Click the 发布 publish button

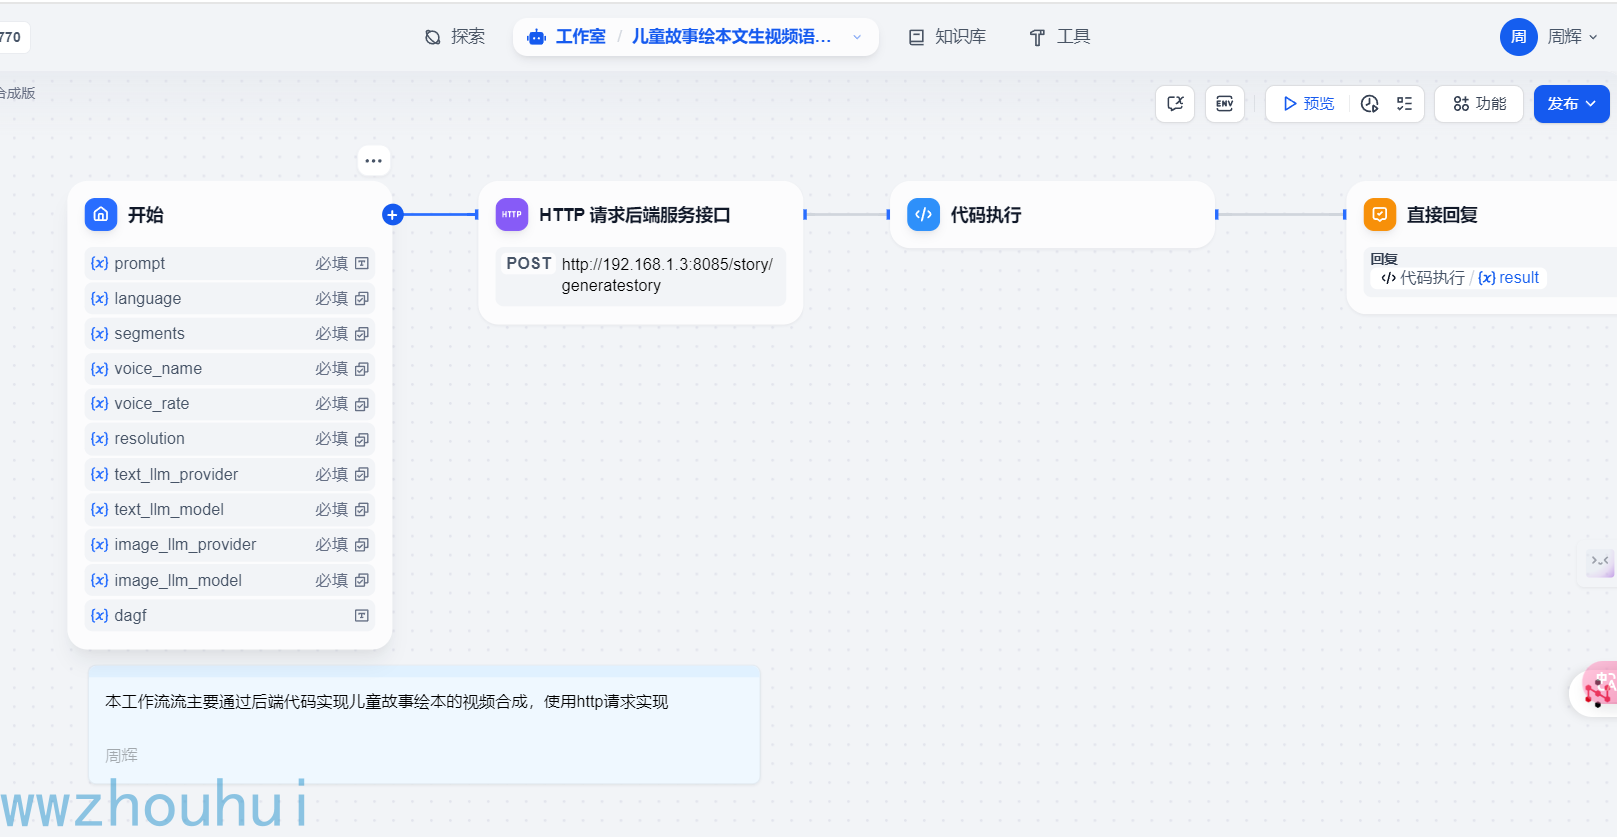pyautogui.click(x=1571, y=104)
